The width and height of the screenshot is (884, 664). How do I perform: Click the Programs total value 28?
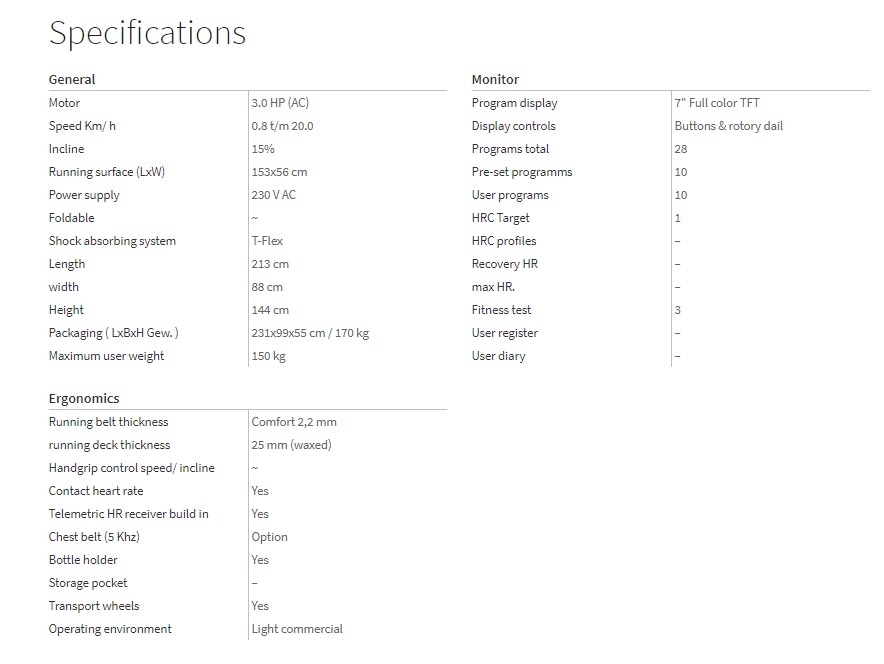(x=681, y=149)
